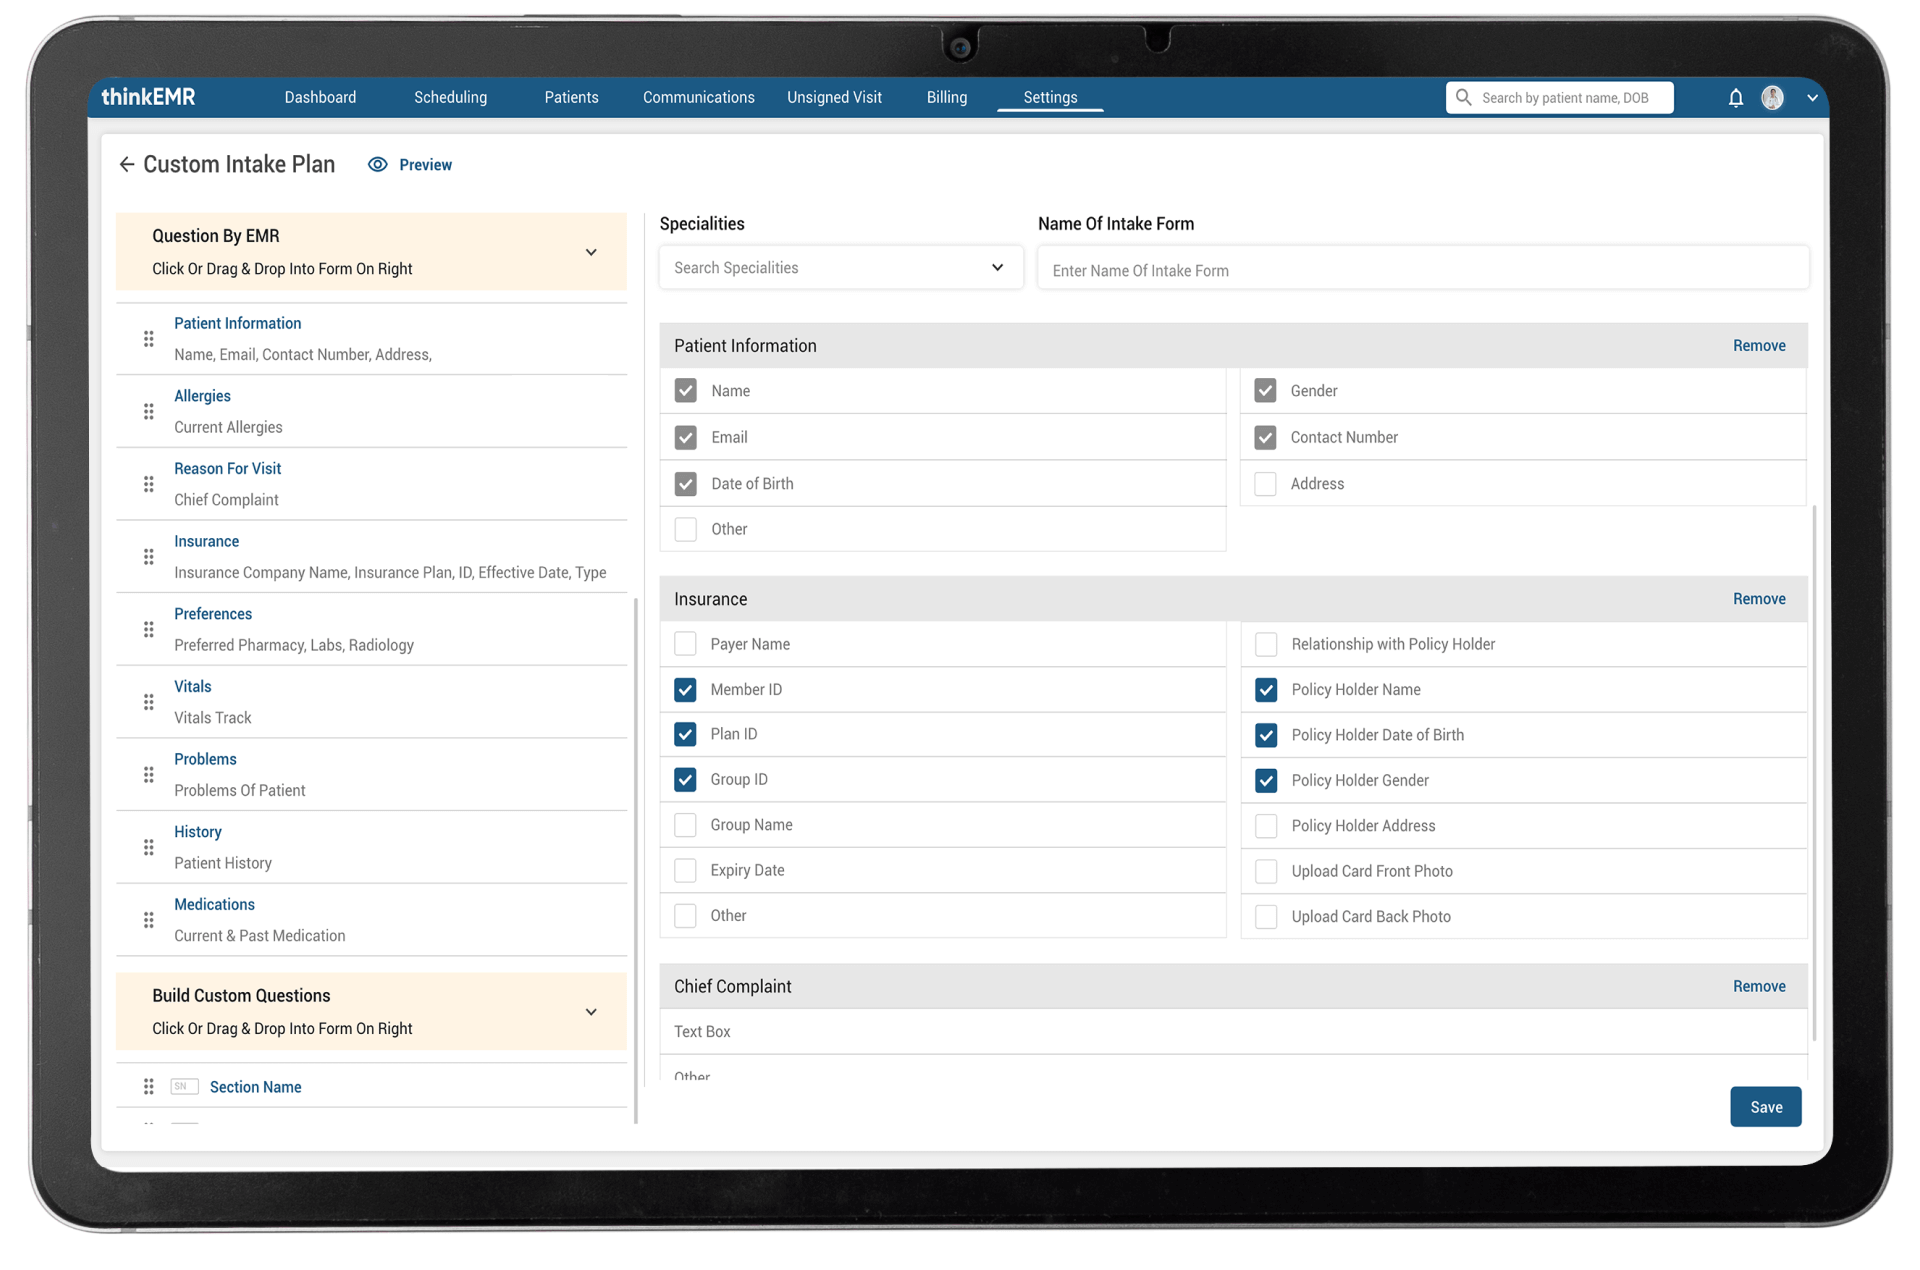Open the user profile avatar
The height and width of the screenshot is (1270, 1920).
click(1772, 97)
